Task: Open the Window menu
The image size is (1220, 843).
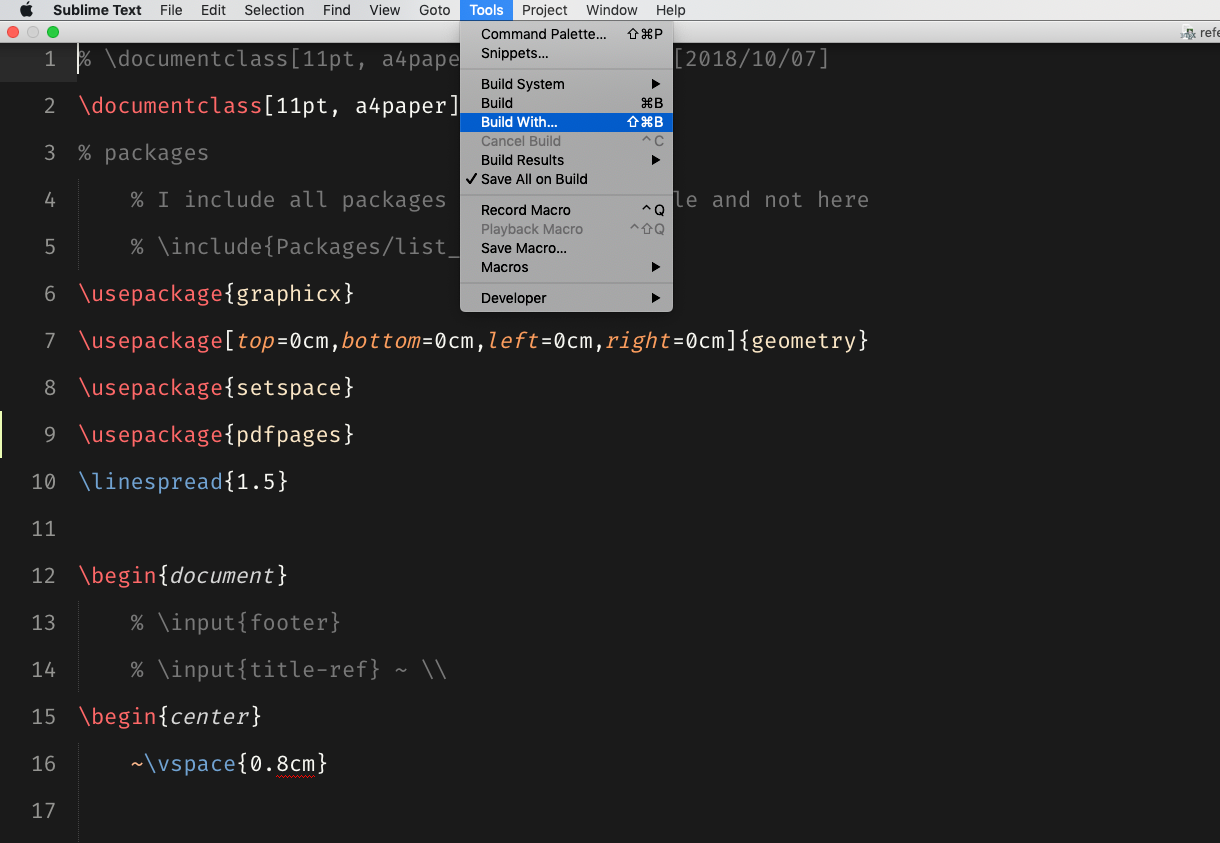Action: (x=612, y=10)
